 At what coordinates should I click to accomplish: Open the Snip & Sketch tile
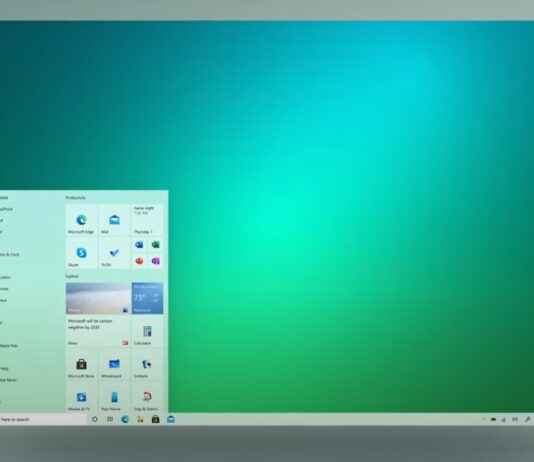(147, 397)
